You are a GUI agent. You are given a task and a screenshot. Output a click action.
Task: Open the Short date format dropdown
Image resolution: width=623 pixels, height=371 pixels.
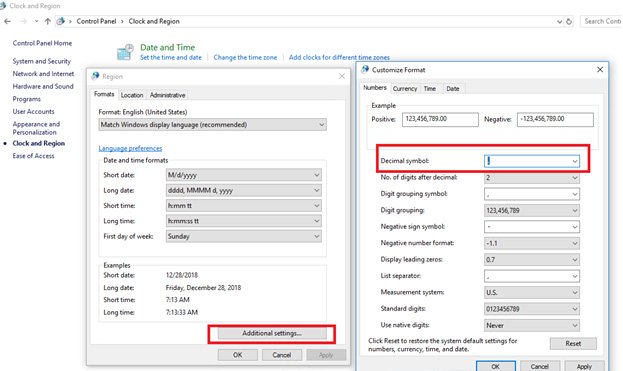click(244, 175)
